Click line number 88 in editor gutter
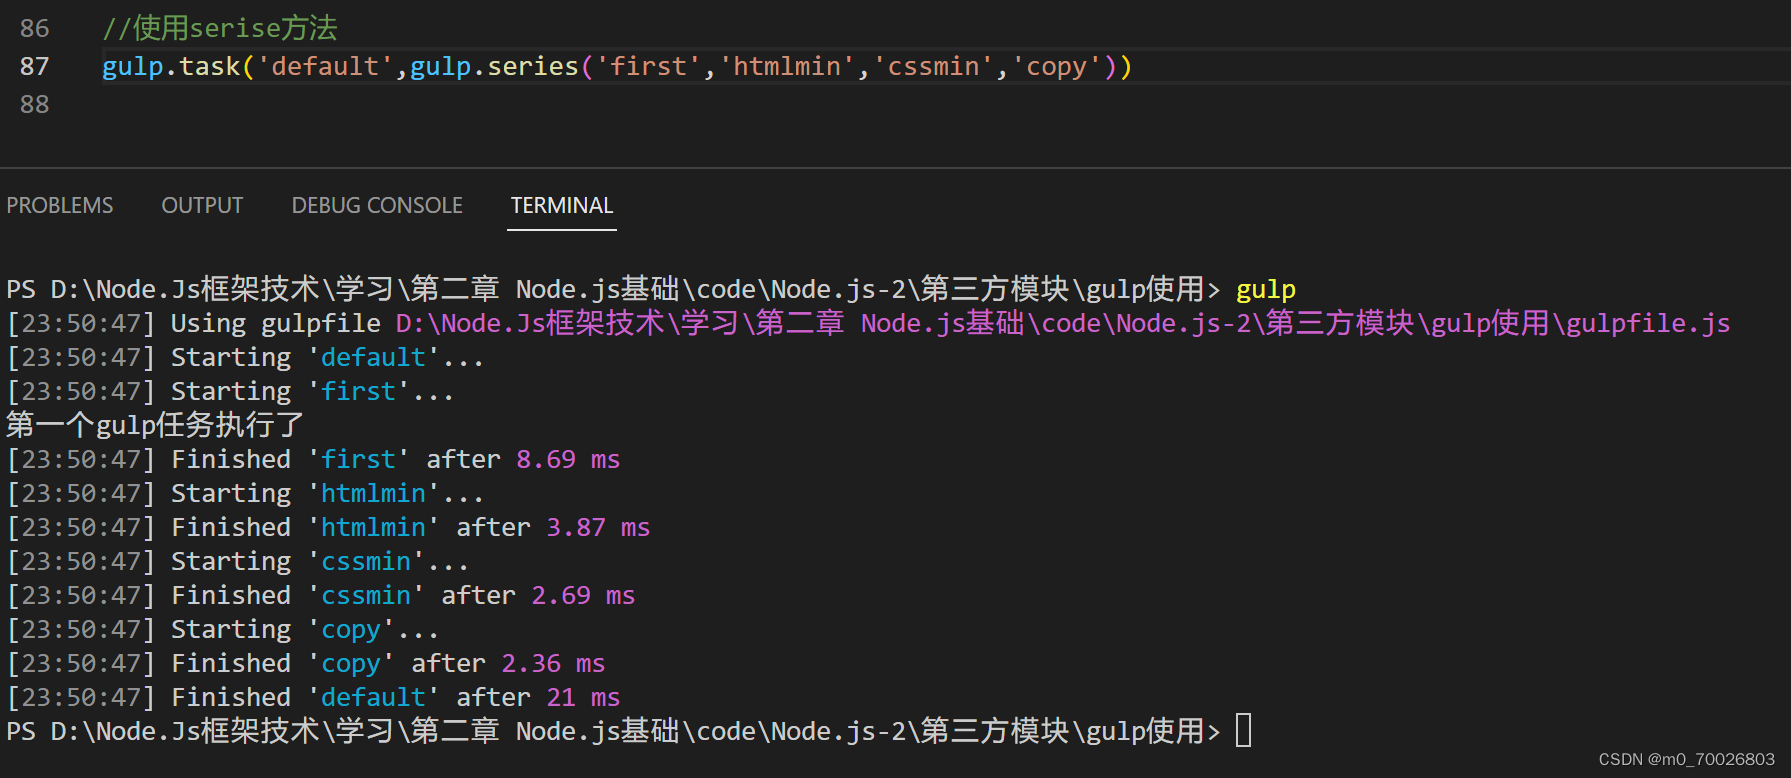This screenshot has height=778, width=1791. click(34, 104)
